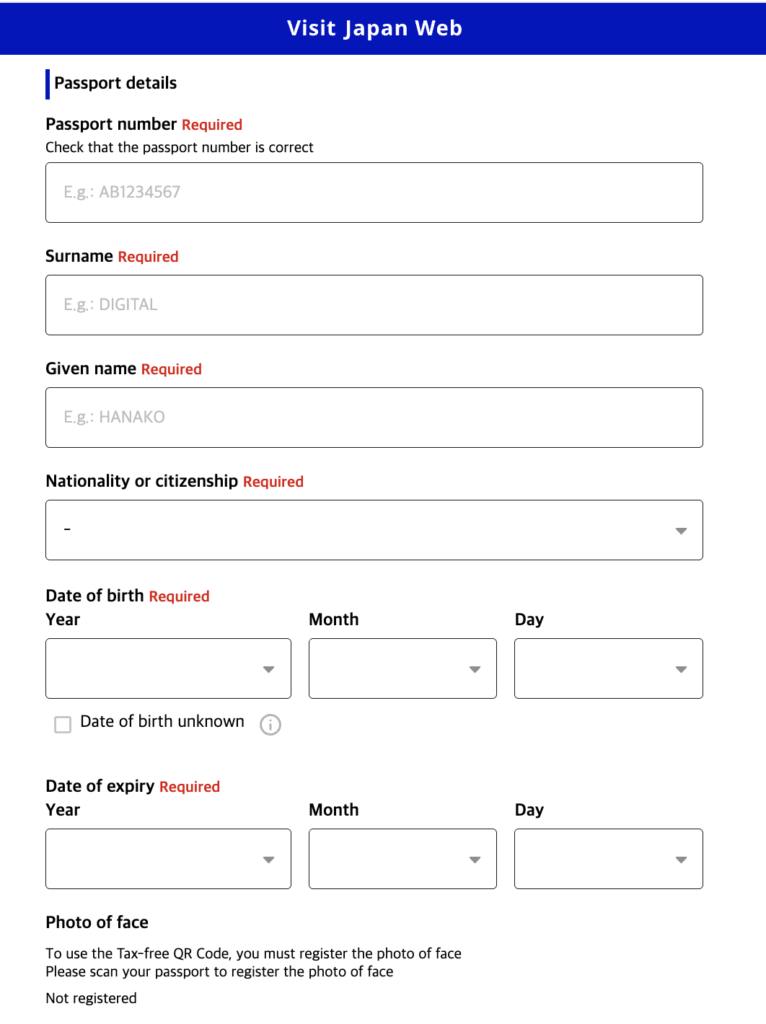The image size is (766, 1024).
Task: Click the Required label next to Passport number
Action: pos(211,124)
